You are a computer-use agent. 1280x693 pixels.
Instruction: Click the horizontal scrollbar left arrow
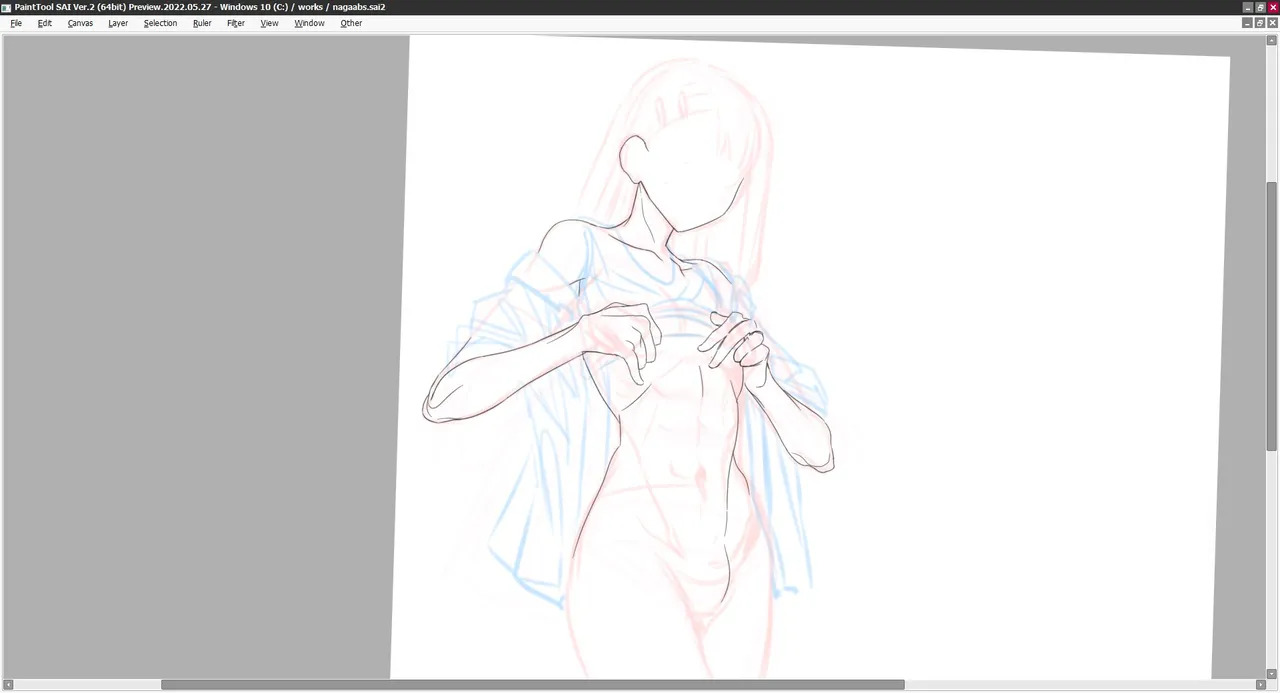click(8, 685)
